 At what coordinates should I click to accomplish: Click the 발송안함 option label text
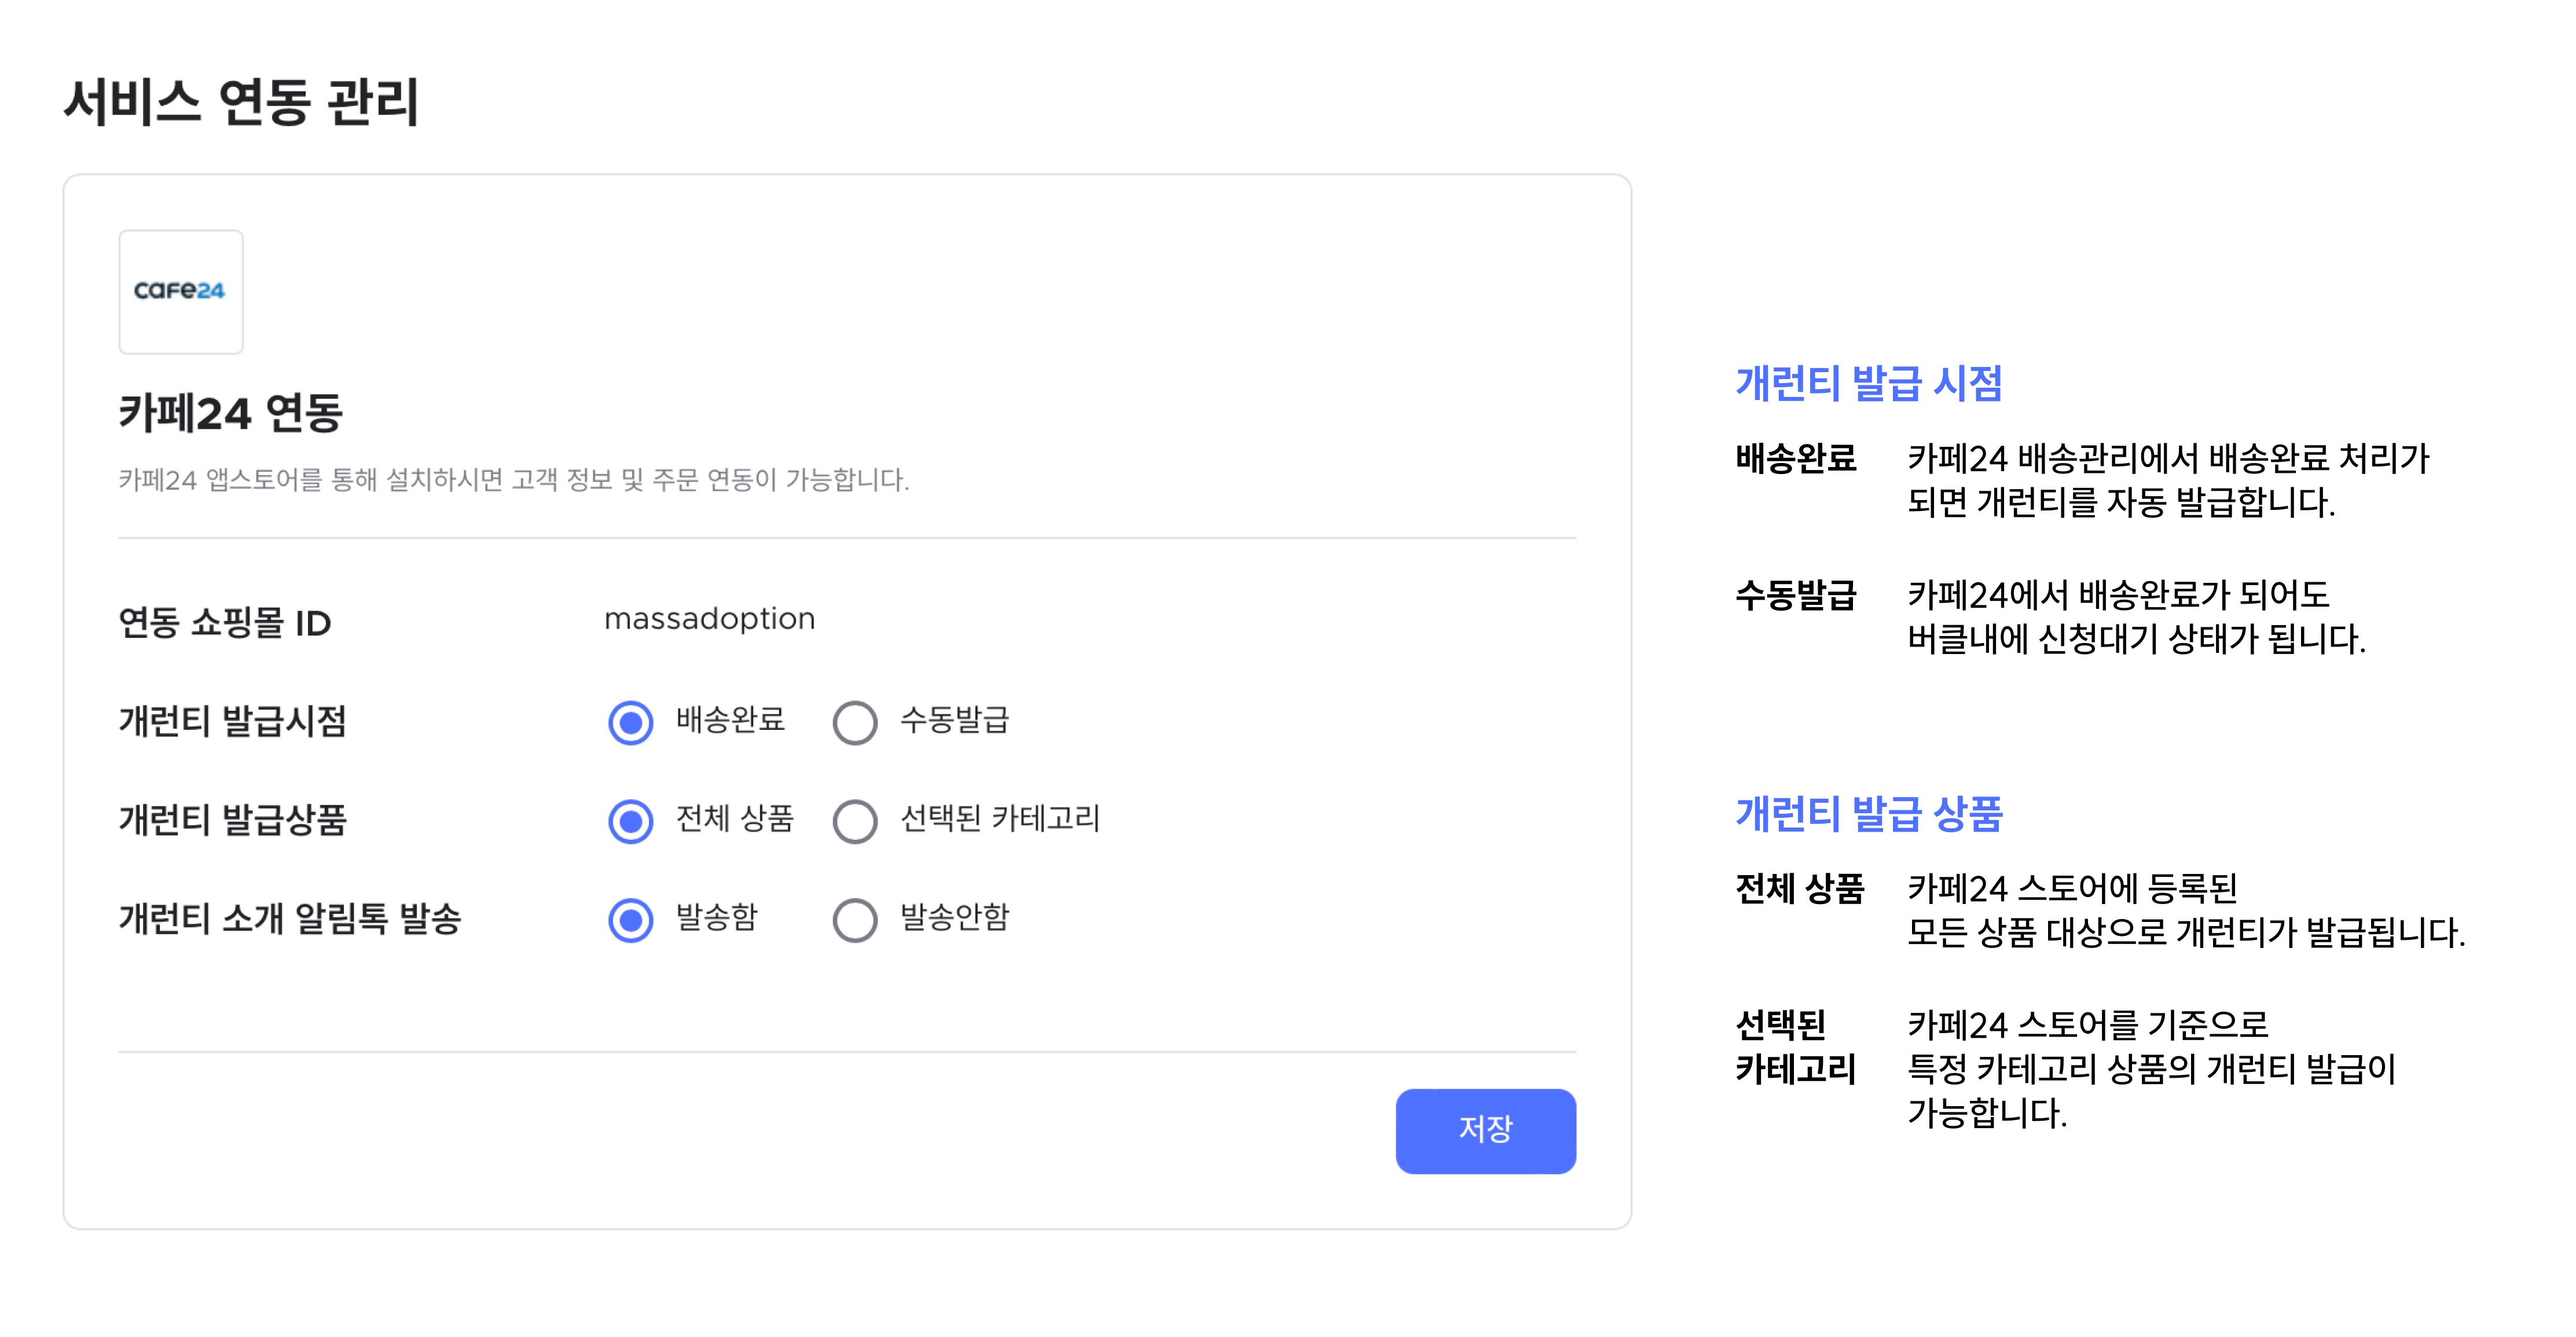click(955, 917)
